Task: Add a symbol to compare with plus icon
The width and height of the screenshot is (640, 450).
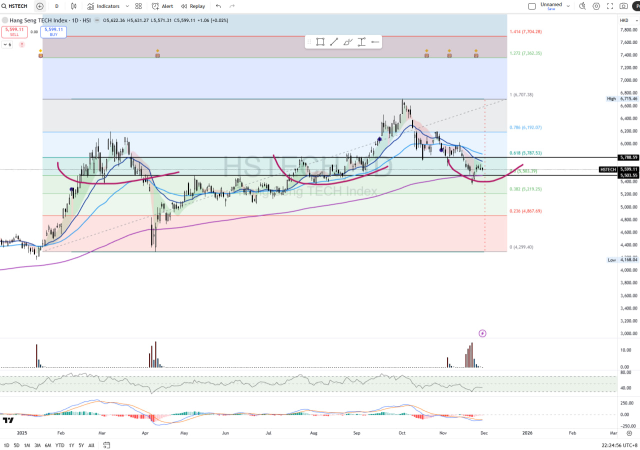Action: tap(40, 6)
